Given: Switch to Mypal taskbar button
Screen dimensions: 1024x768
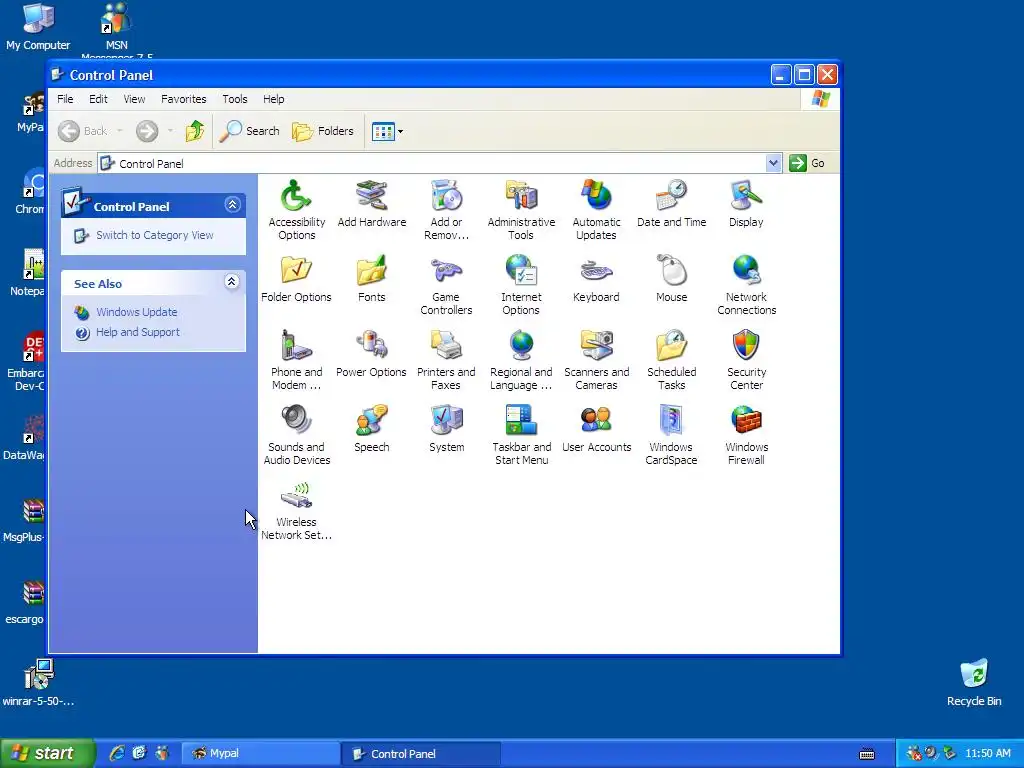Looking at the screenshot, I should (260, 754).
